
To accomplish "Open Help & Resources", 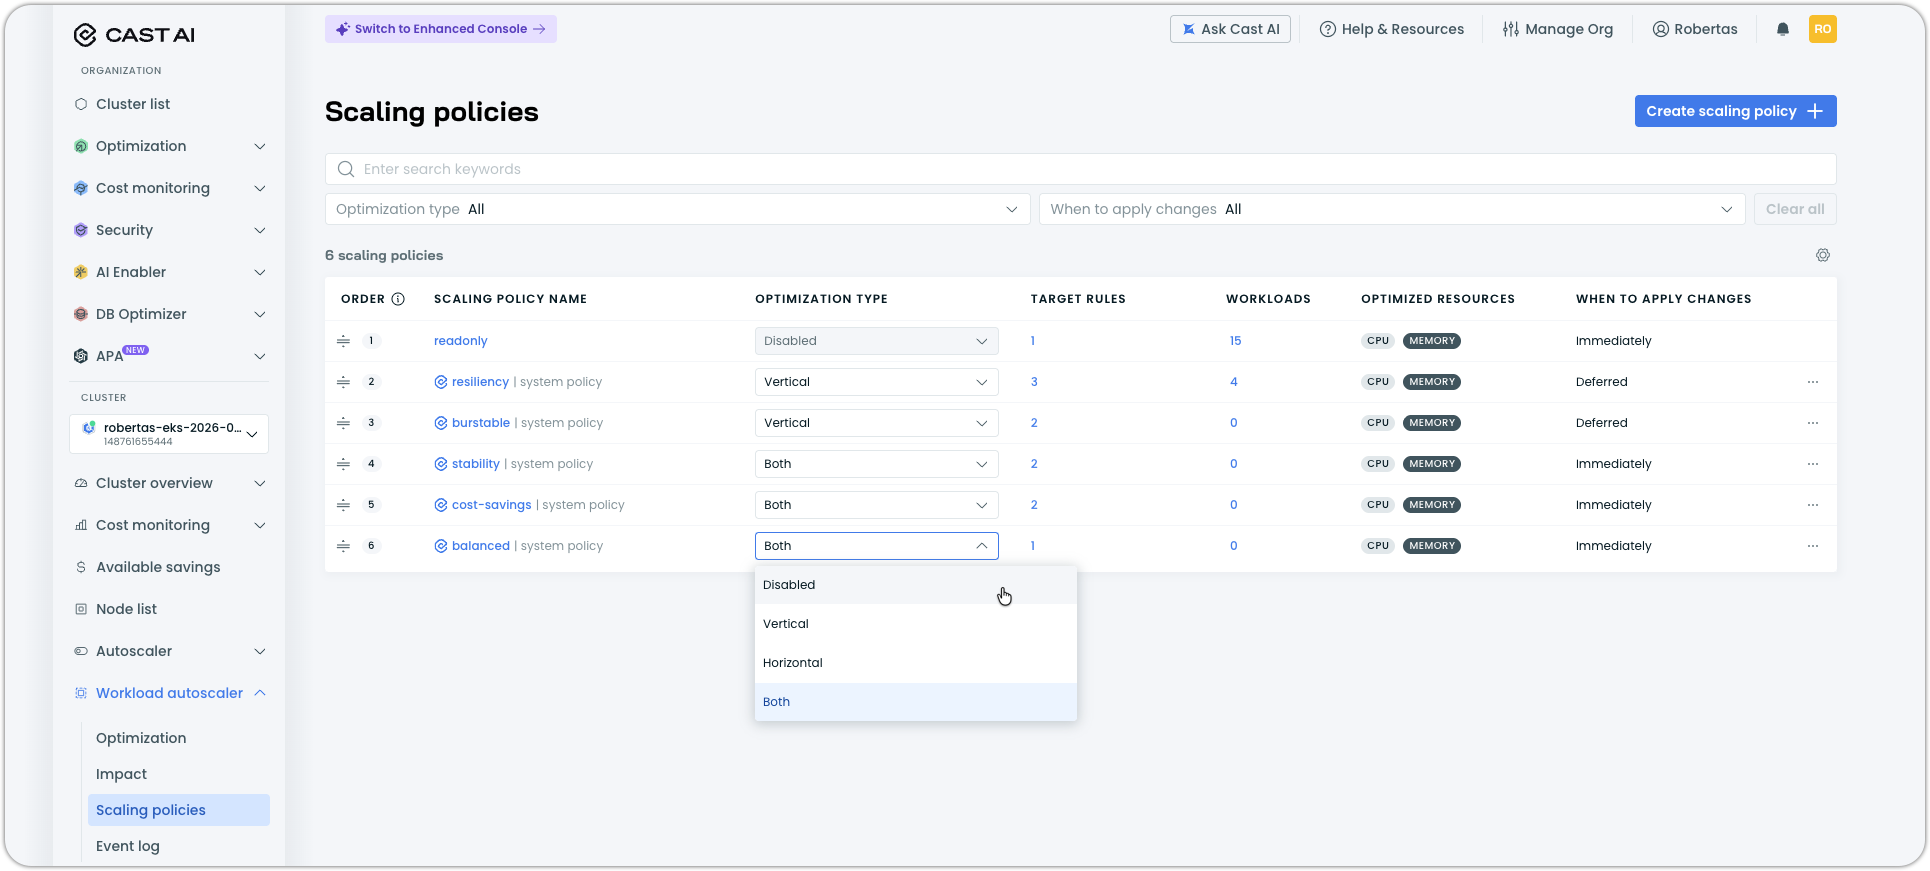I will (1391, 29).
